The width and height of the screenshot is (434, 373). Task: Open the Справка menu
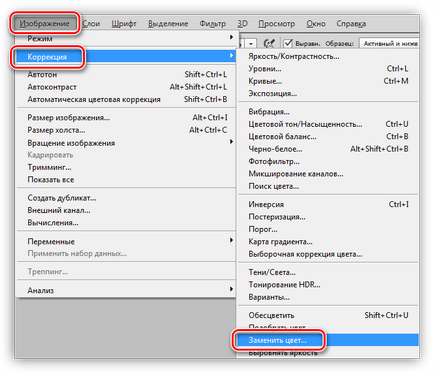(351, 24)
